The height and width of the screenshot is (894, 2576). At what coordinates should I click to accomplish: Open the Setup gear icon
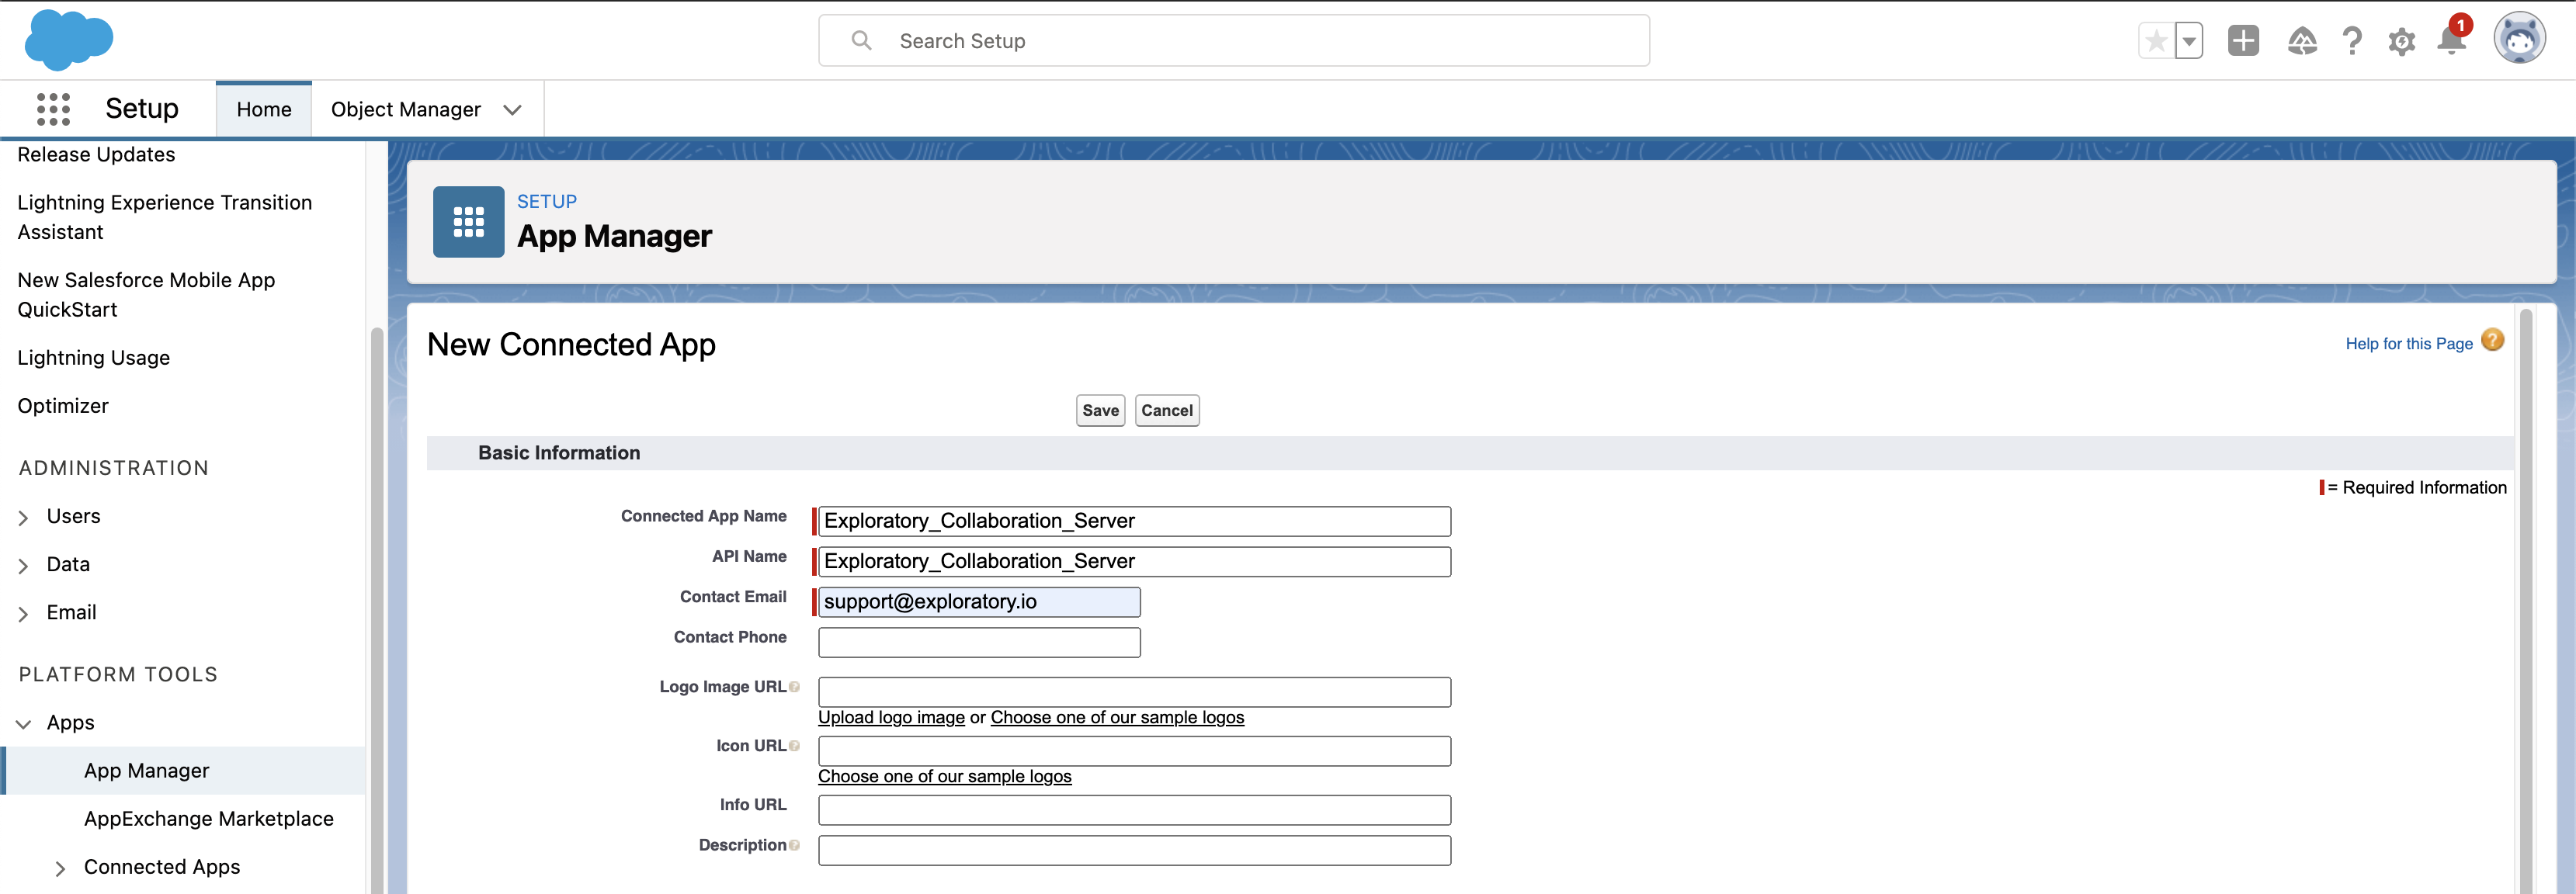(x=2401, y=42)
